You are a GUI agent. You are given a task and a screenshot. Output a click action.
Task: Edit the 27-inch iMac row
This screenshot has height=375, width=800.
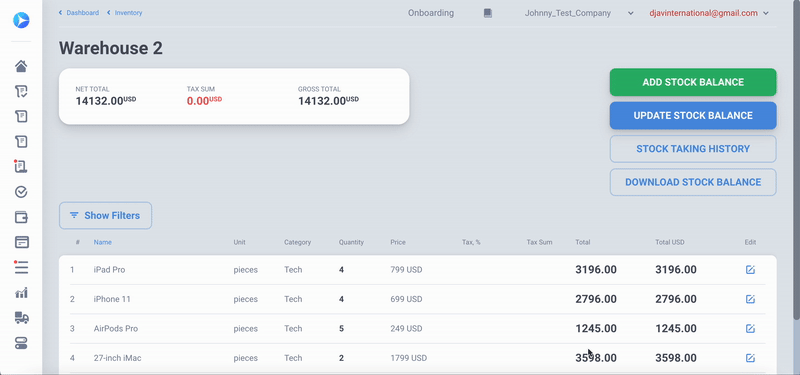click(750, 358)
